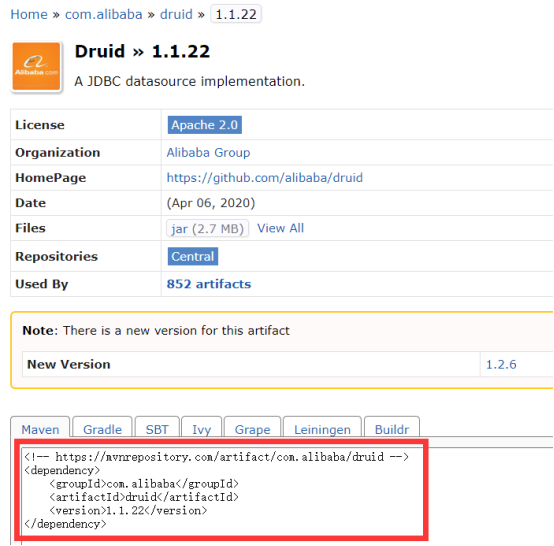This screenshot has width=554, height=546.
Task: Switch to the Ivy tab
Action: (x=201, y=428)
